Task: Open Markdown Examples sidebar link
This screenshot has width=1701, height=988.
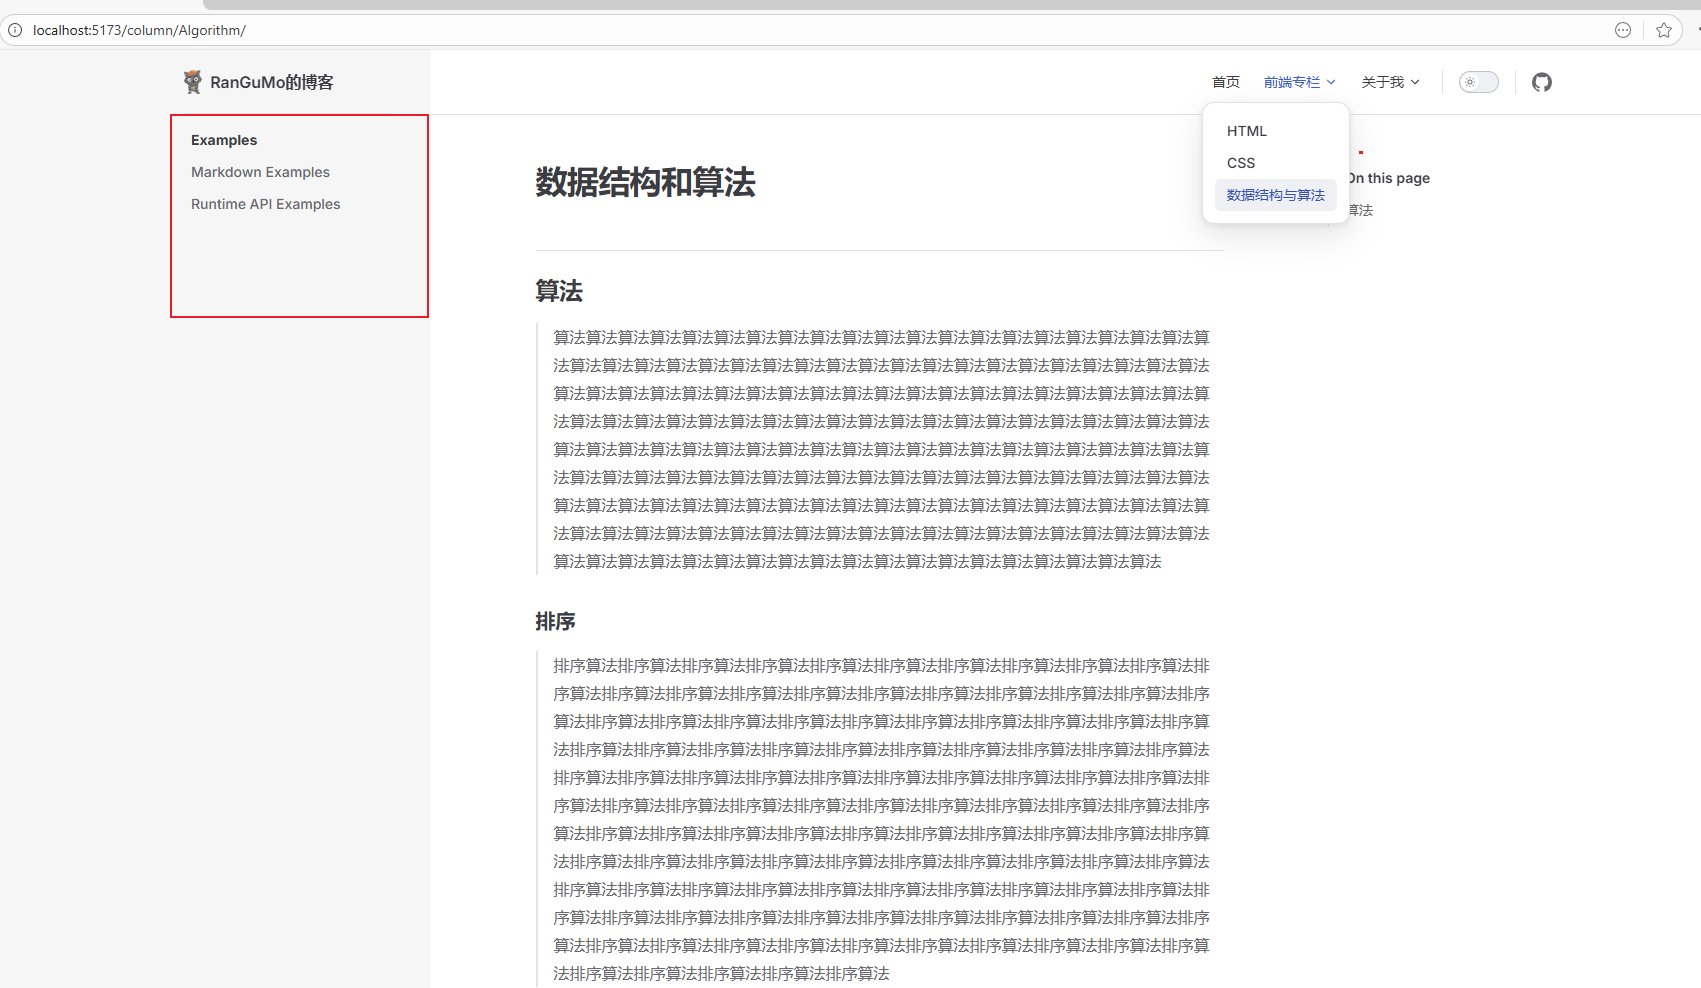Action: tap(260, 172)
